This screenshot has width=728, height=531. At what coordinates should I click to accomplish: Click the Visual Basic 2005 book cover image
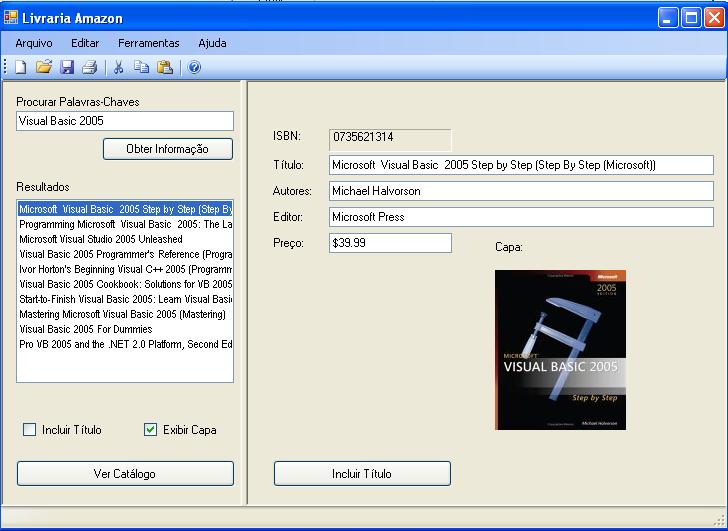point(560,350)
